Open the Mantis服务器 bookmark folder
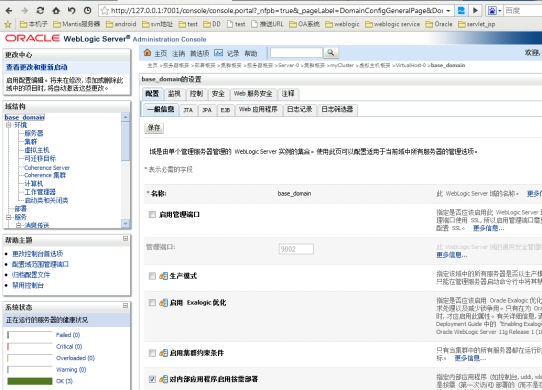The width and height of the screenshot is (542, 390). 76,24
